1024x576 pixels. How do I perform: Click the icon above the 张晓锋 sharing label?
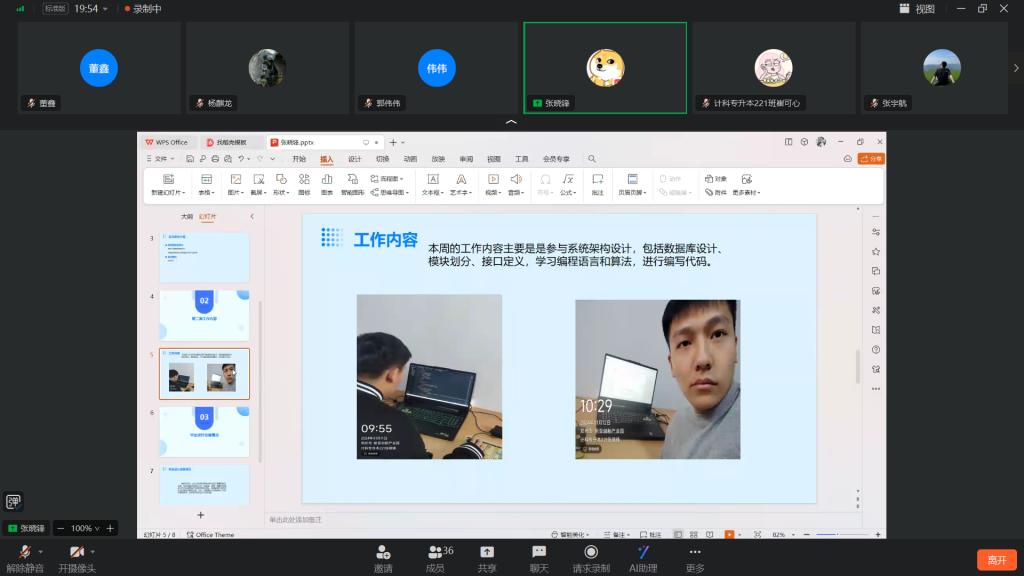(14, 502)
